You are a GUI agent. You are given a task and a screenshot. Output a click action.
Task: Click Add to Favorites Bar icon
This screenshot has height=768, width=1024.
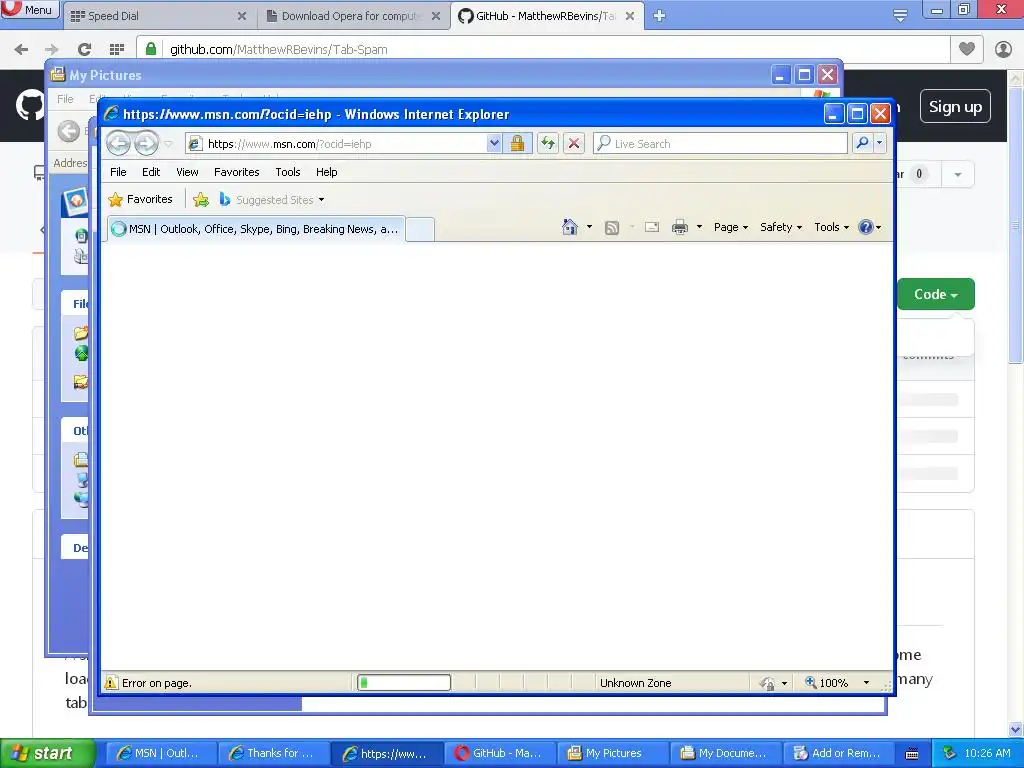click(201, 200)
